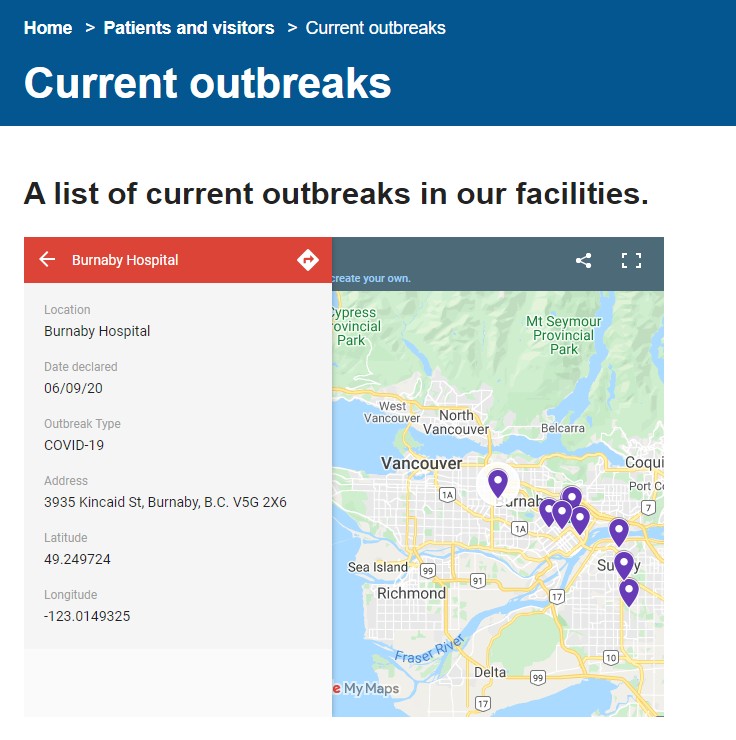
Task: Click the lowest purple pin in Surrey
Action: coord(628,593)
